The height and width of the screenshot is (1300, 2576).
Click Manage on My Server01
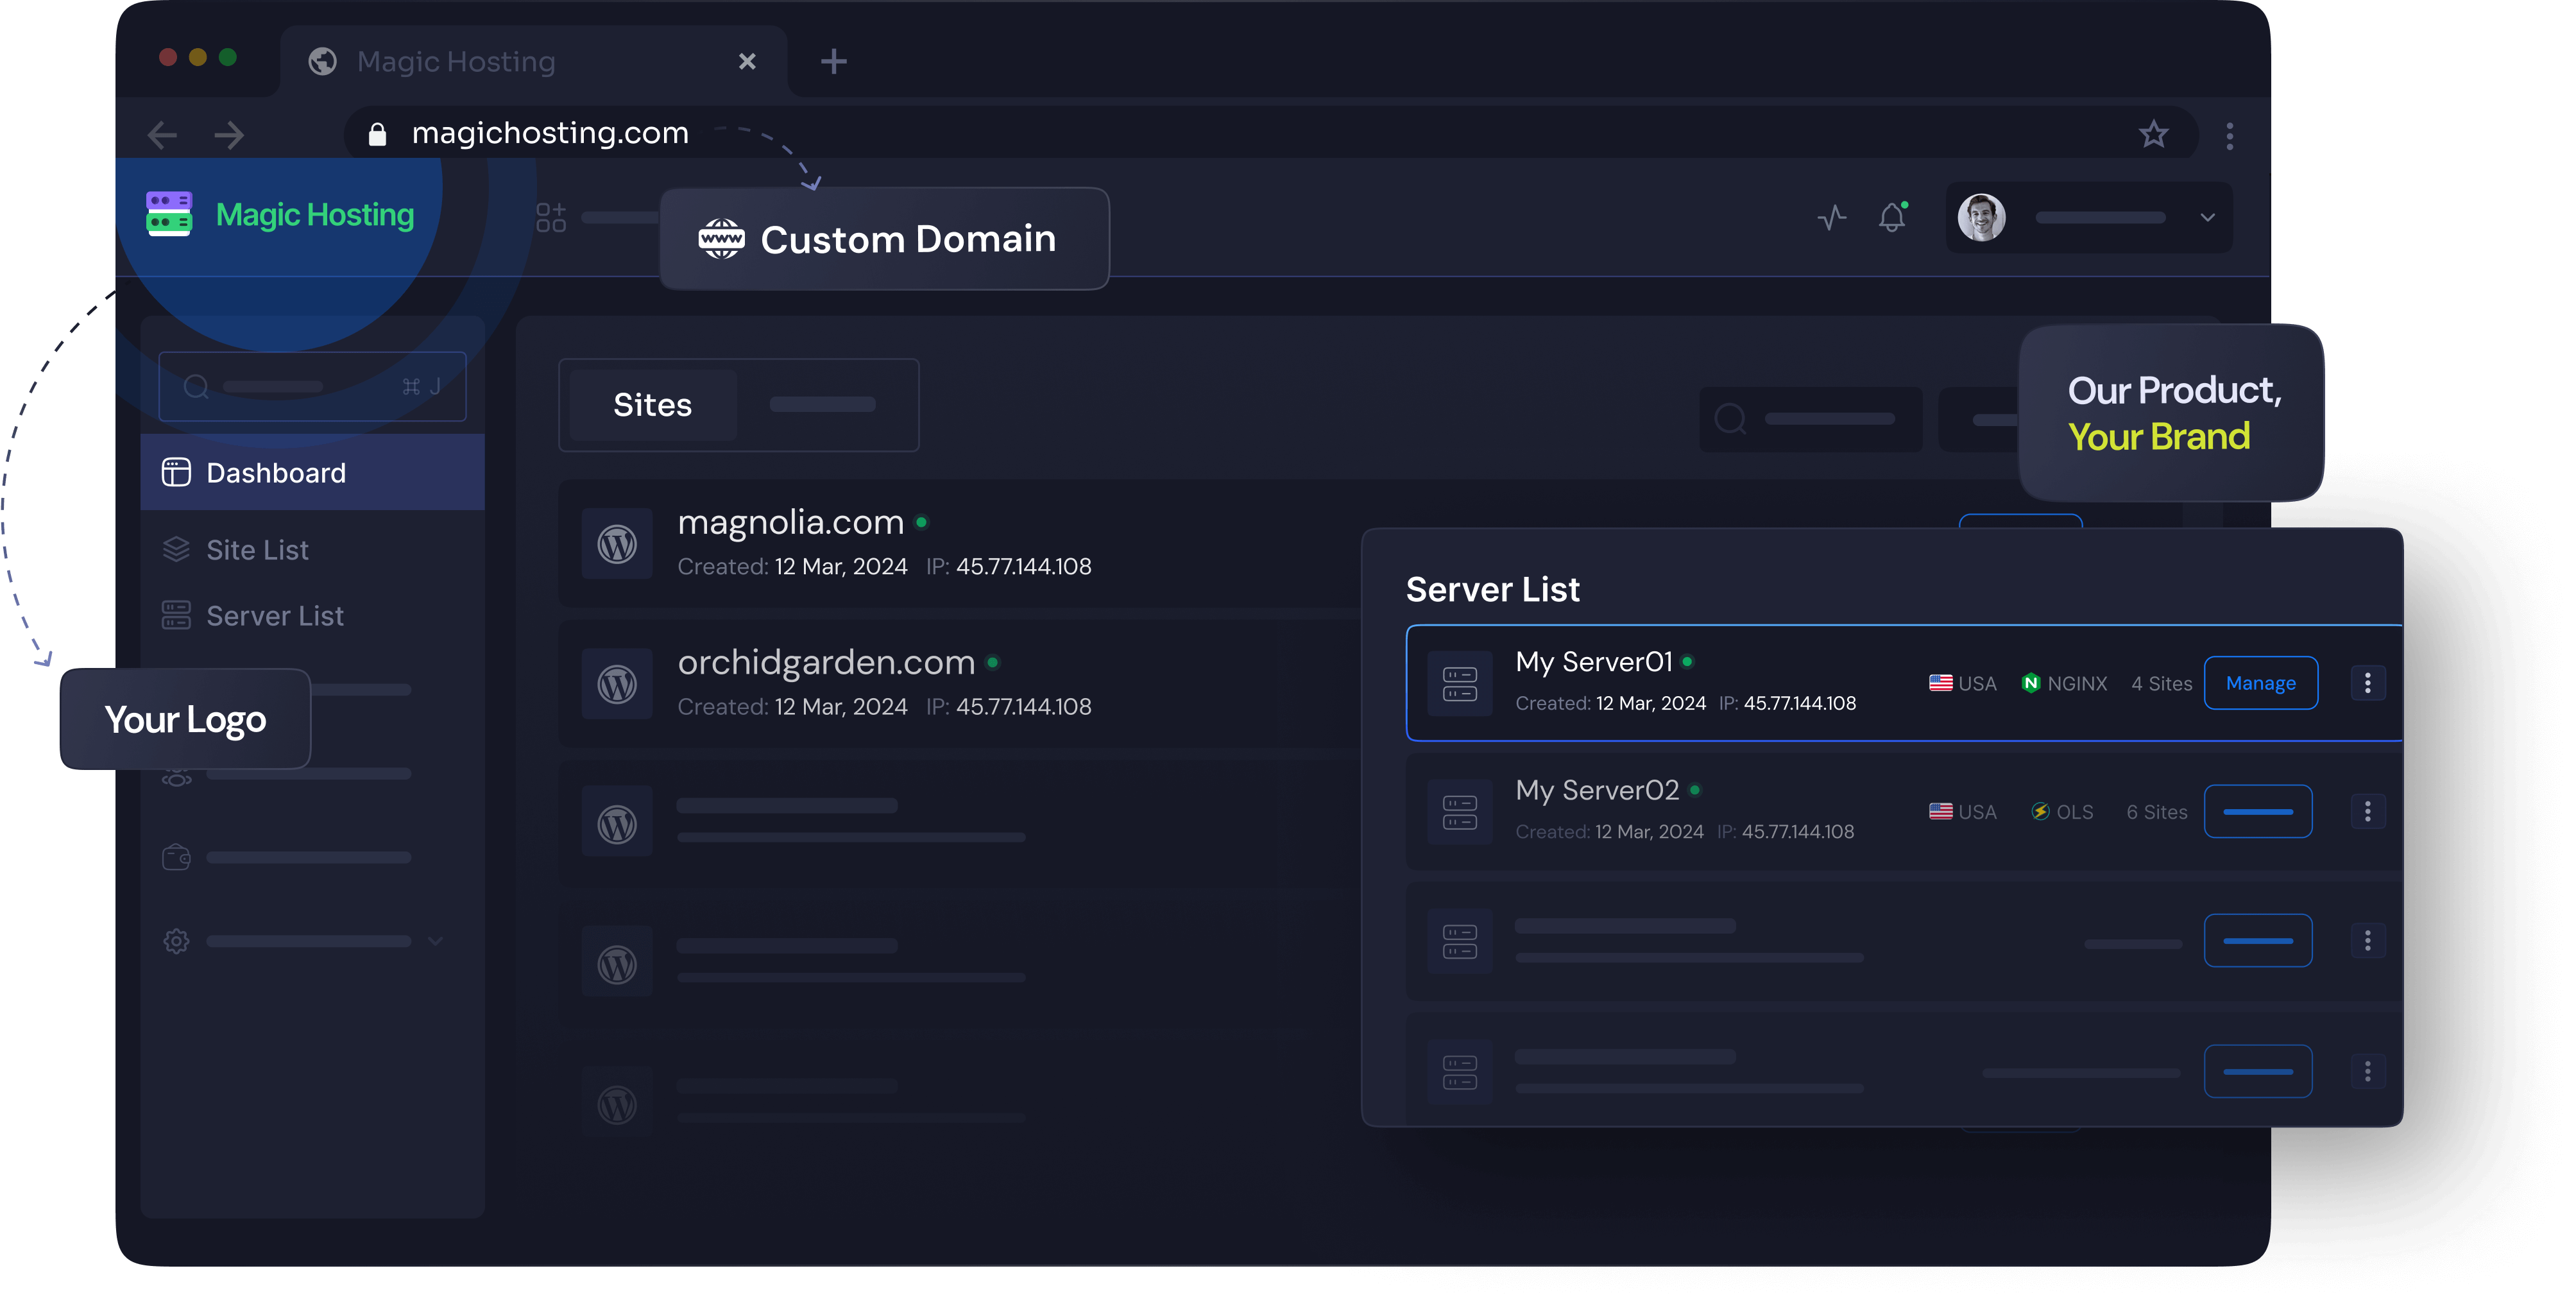(x=2261, y=683)
